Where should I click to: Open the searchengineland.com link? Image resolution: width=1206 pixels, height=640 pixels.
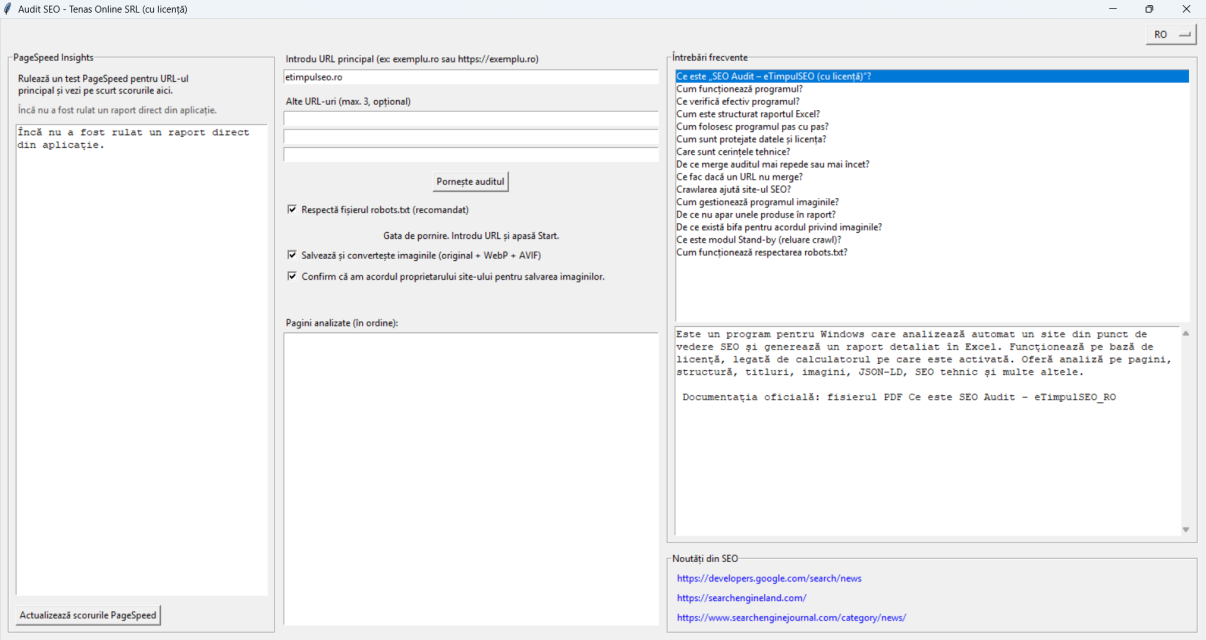743,597
